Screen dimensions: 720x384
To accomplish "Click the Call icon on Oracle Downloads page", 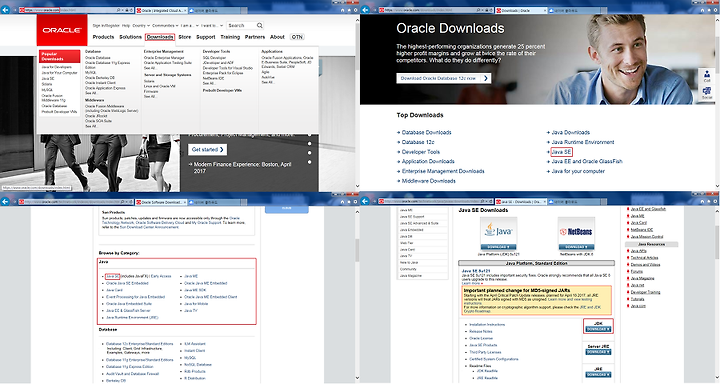I will pyautogui.click(x=707, y=76).
